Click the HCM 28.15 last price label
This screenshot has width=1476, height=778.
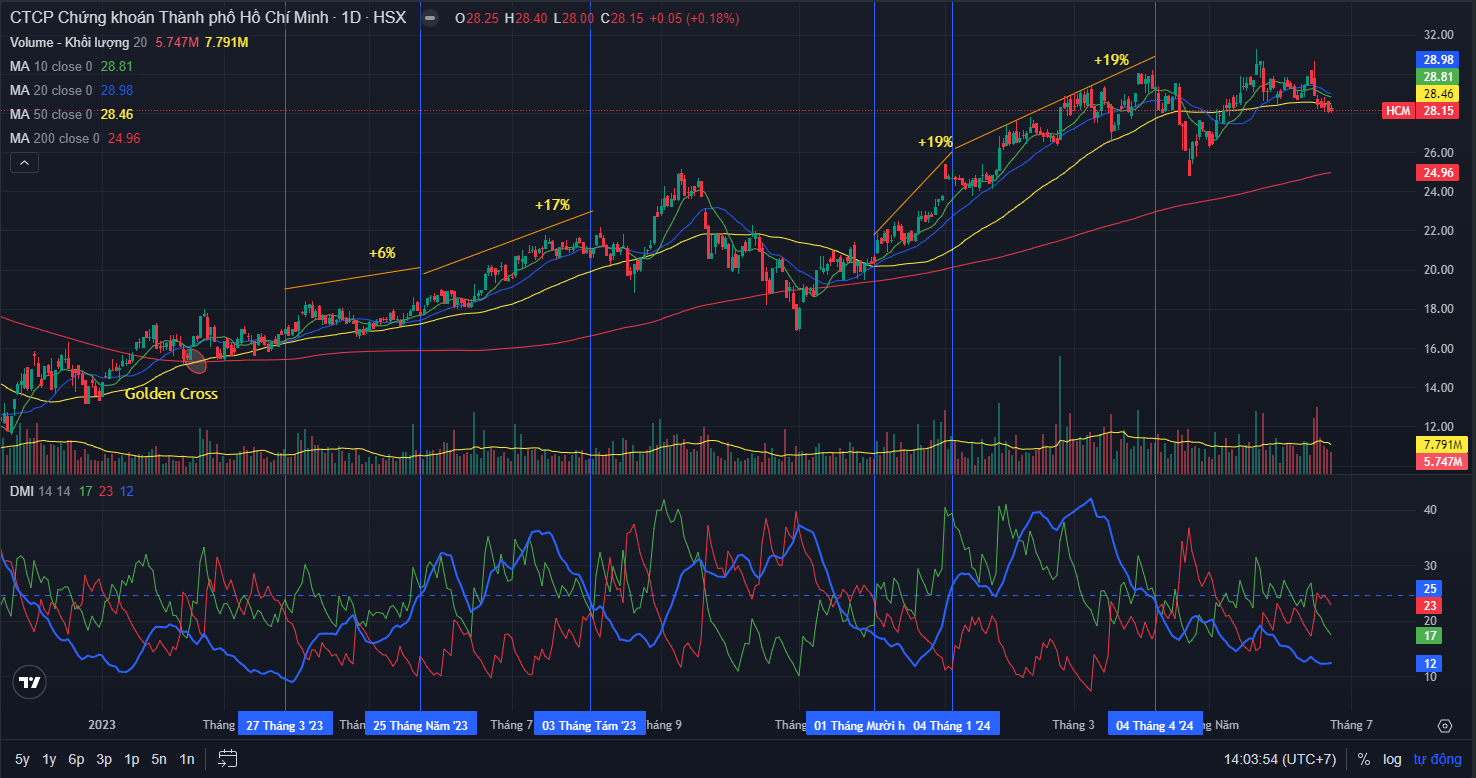(1419, 111)
